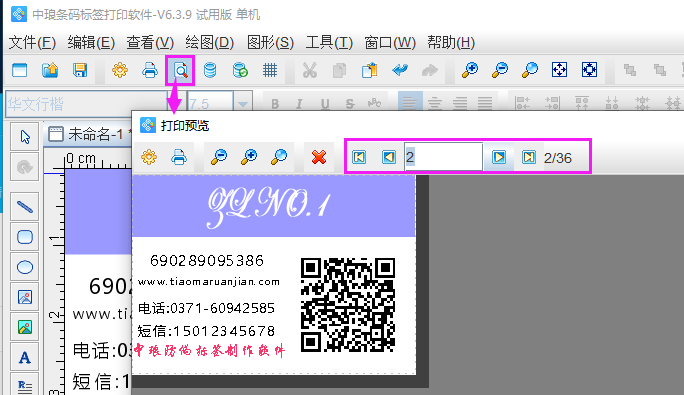Toggle italic text formatting

click(299, 104)
